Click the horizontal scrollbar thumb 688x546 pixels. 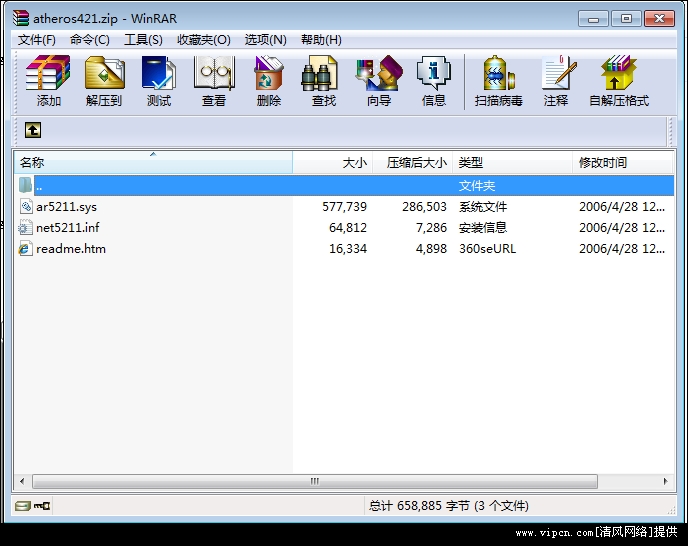(x=315, y=481)
